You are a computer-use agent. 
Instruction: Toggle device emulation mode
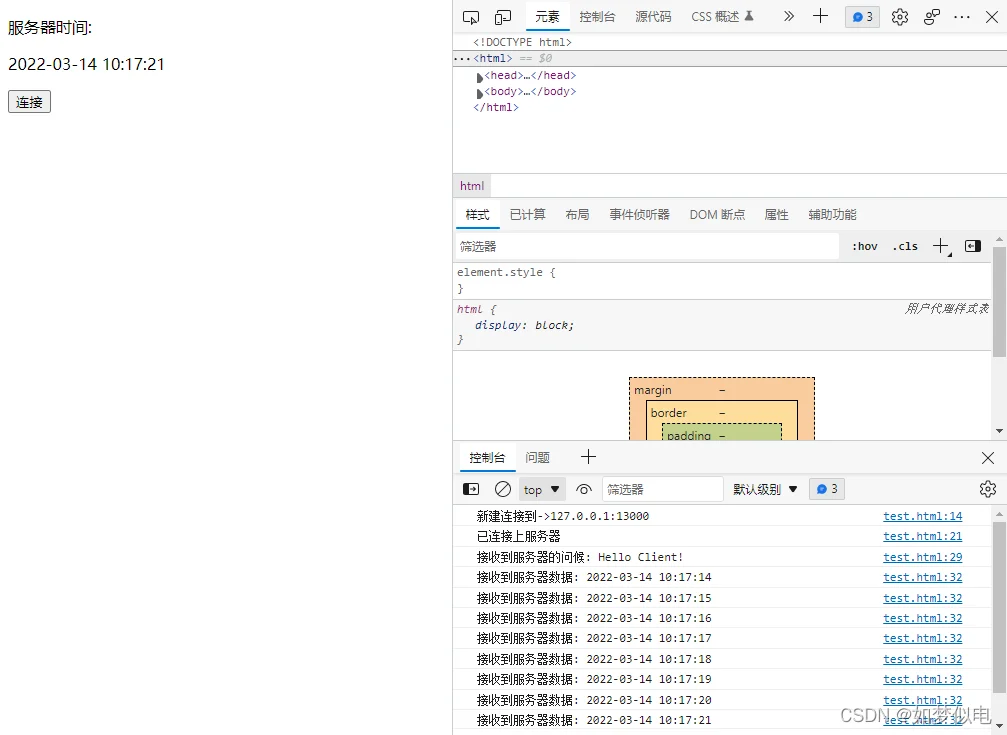503,17
